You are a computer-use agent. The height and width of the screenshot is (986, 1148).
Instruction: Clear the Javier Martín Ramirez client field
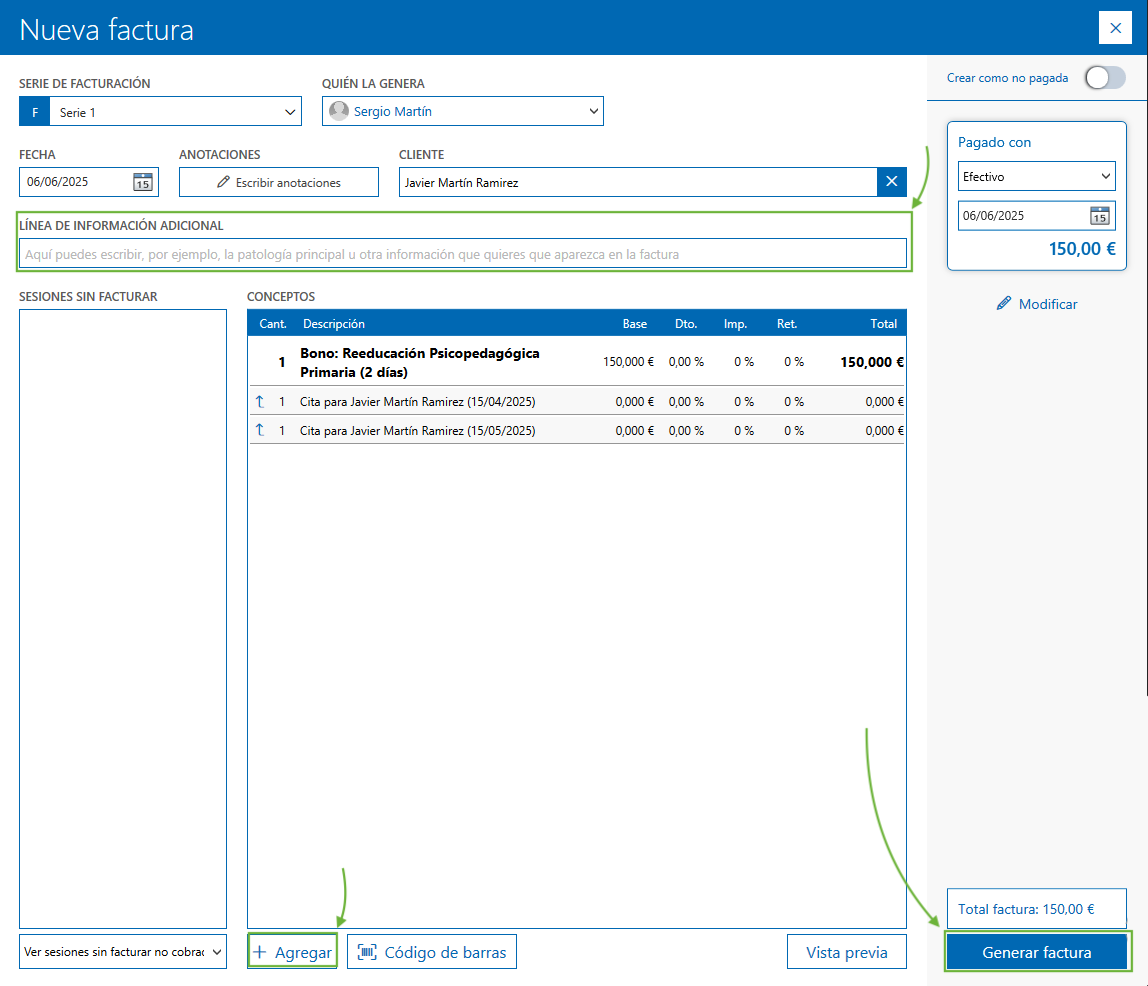point(892,182)
